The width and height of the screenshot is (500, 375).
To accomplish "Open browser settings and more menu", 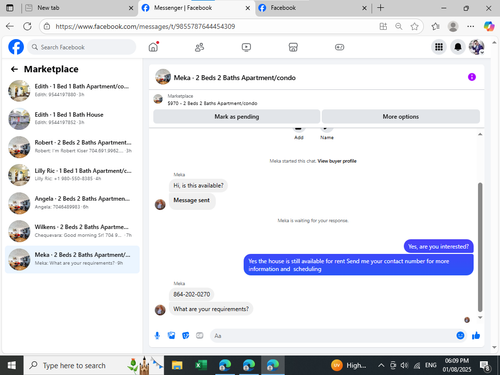I will pyautogui.click(x=471, y=26).
